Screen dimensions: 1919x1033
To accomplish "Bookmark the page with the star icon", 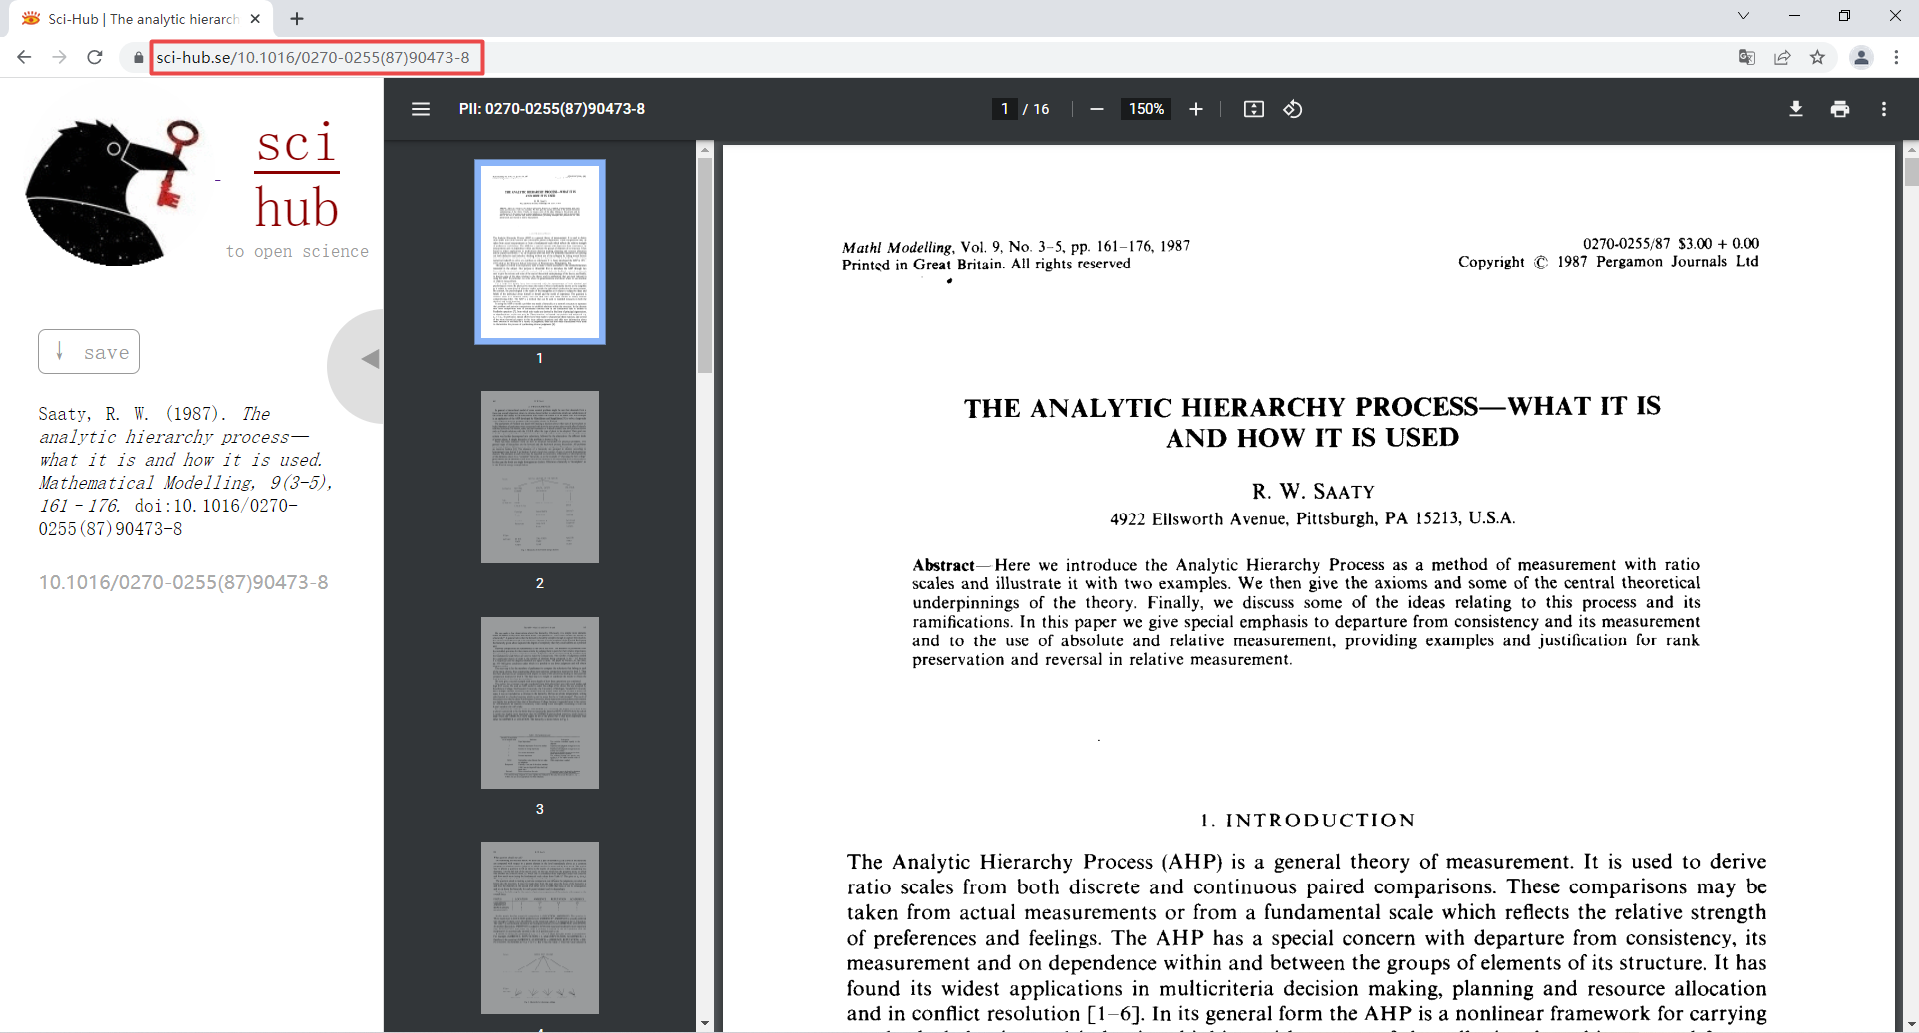I will point(1818,57).
